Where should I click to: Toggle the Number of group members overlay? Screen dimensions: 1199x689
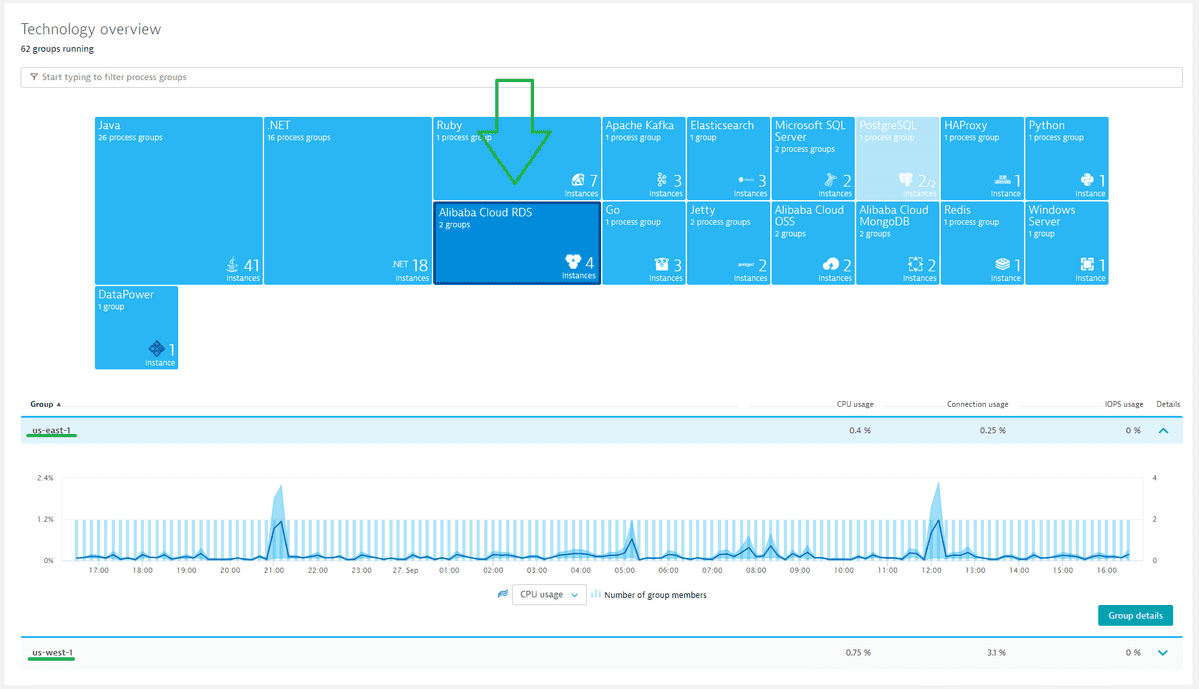pyautogui.click(x=596, y=594)
